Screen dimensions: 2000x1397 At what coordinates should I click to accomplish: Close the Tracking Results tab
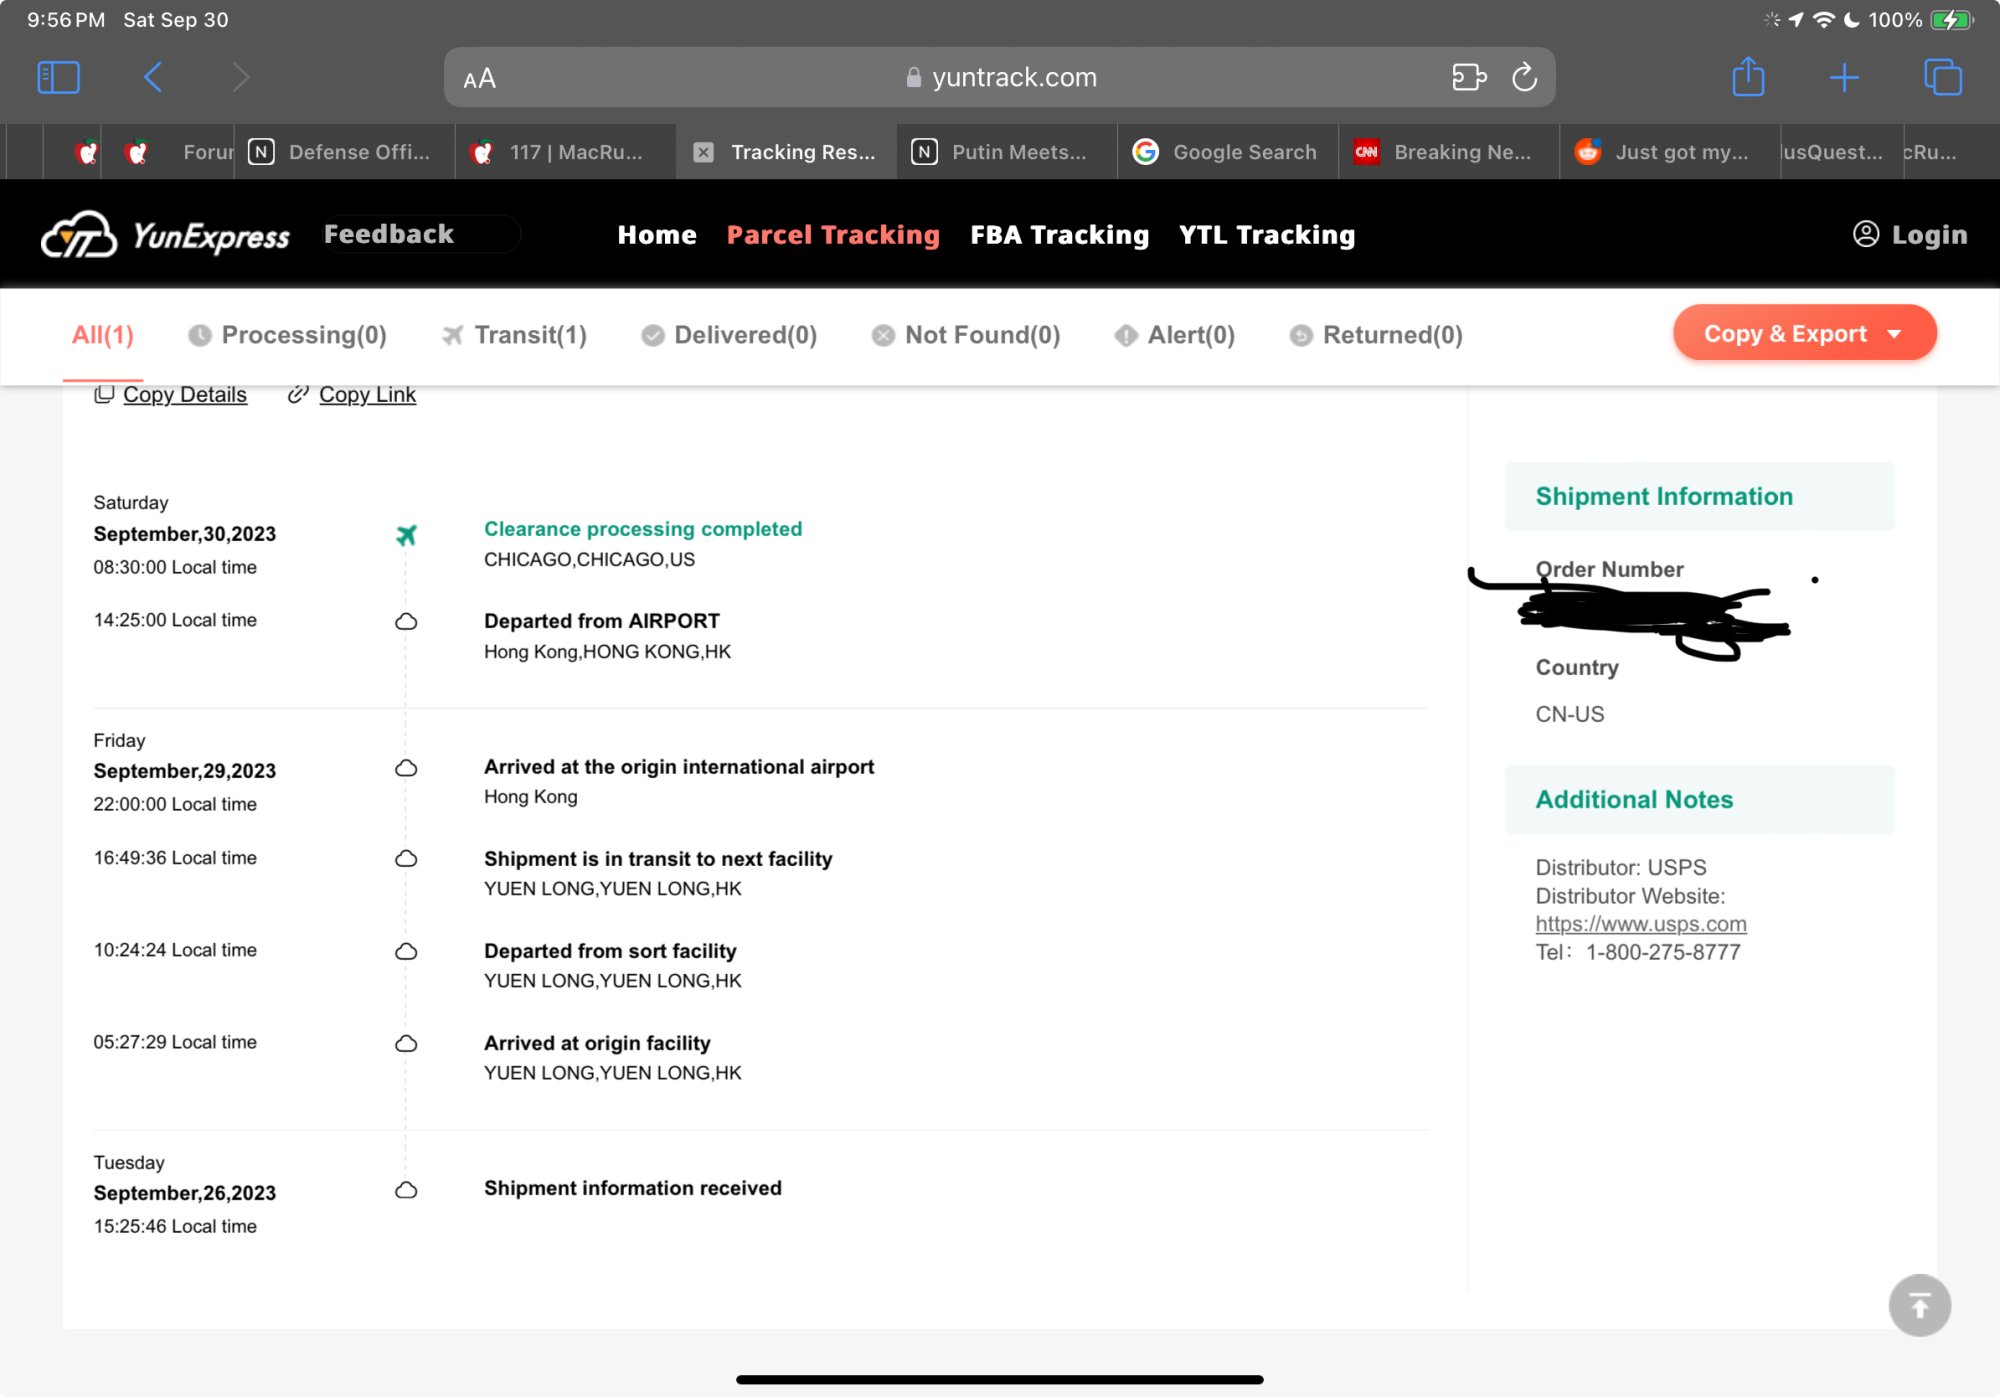pyautogui.click(x=704, y=152)
